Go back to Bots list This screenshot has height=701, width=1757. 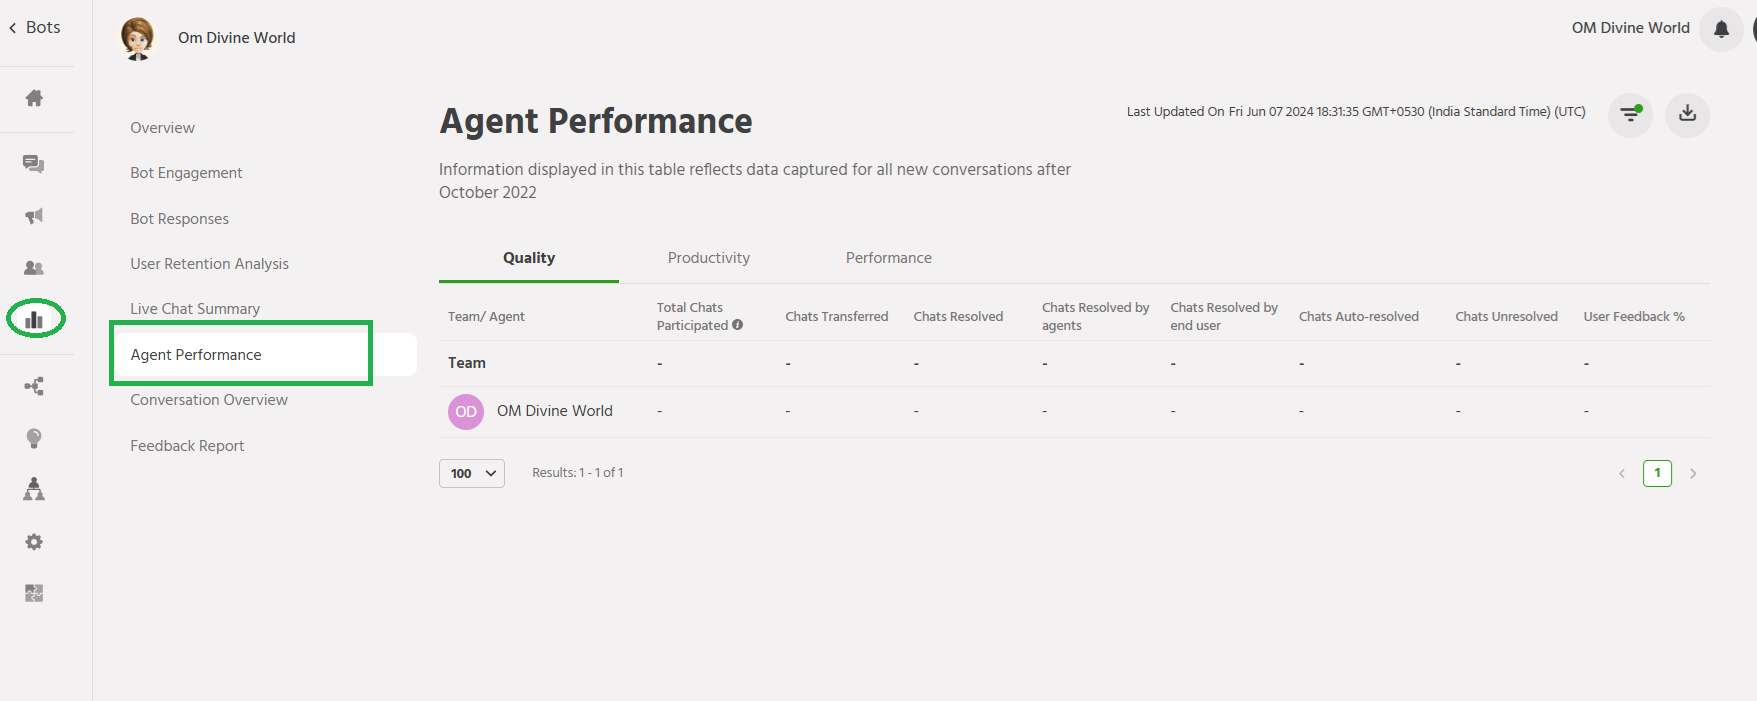[x=35, y=28]
